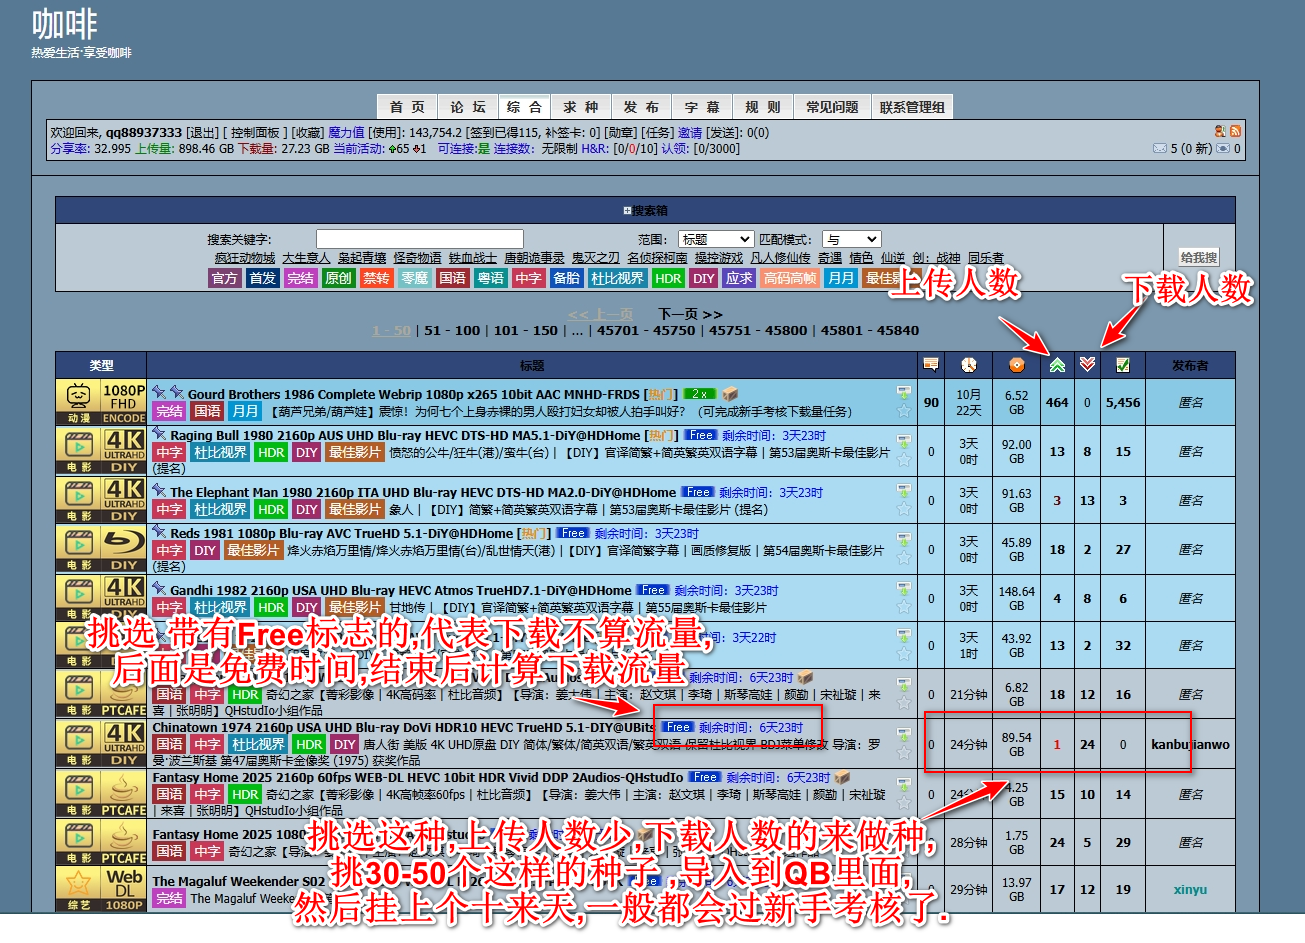Sort by time-alive clock icon
Screen dimensions: 1305x943
click(968, 365)
